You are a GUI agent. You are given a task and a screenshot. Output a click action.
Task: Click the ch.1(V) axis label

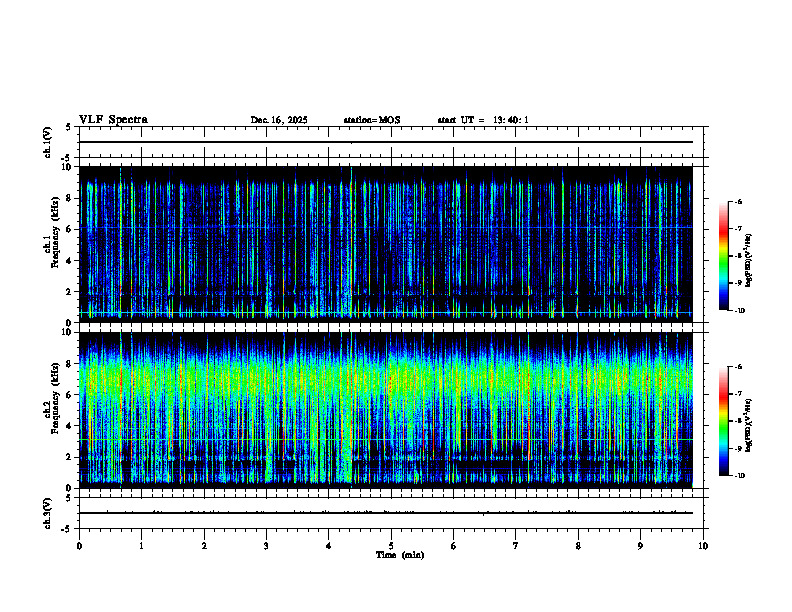tap(47, 142)
